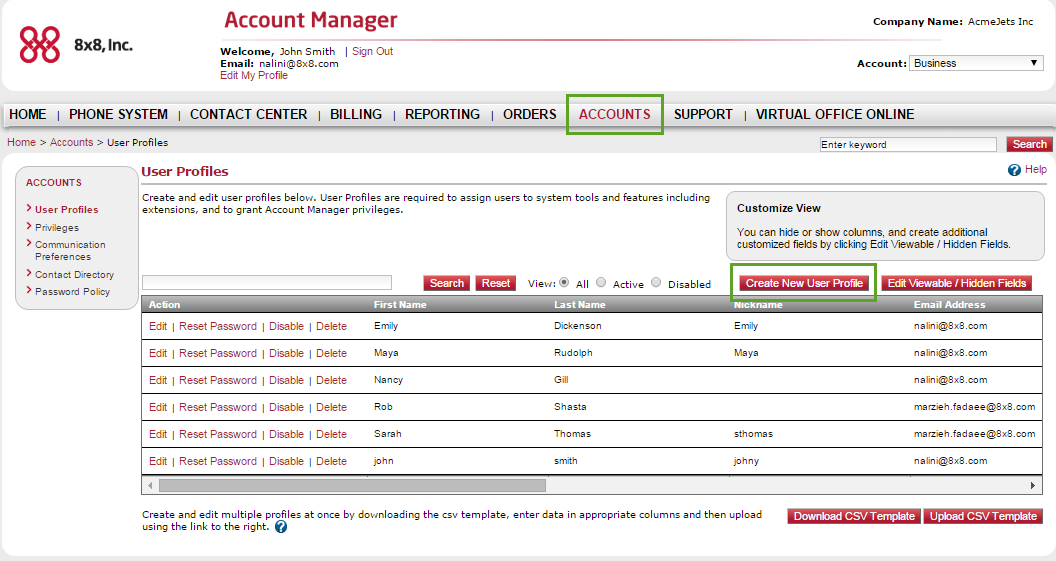1056x561 pixels.
Task: Click the table scrollbar right arrow
Action: [1033, 485]
